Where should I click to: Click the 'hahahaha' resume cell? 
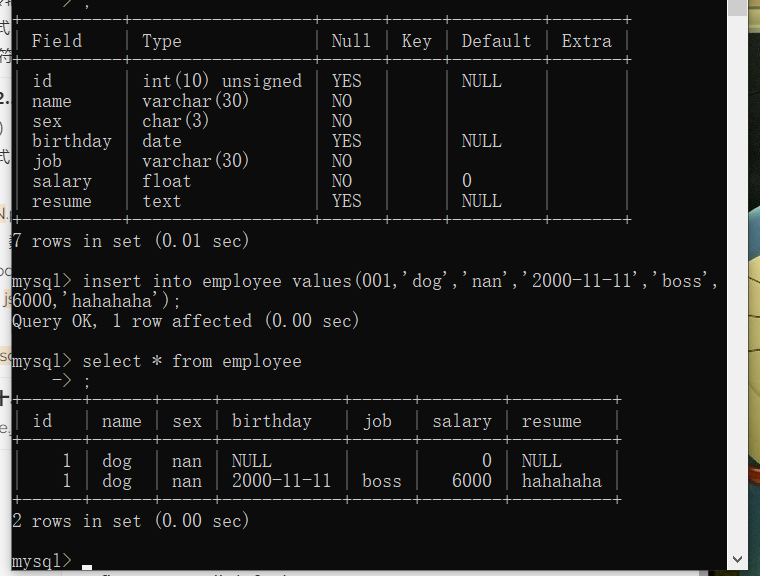pyautogui.click(x=561, y=481)
